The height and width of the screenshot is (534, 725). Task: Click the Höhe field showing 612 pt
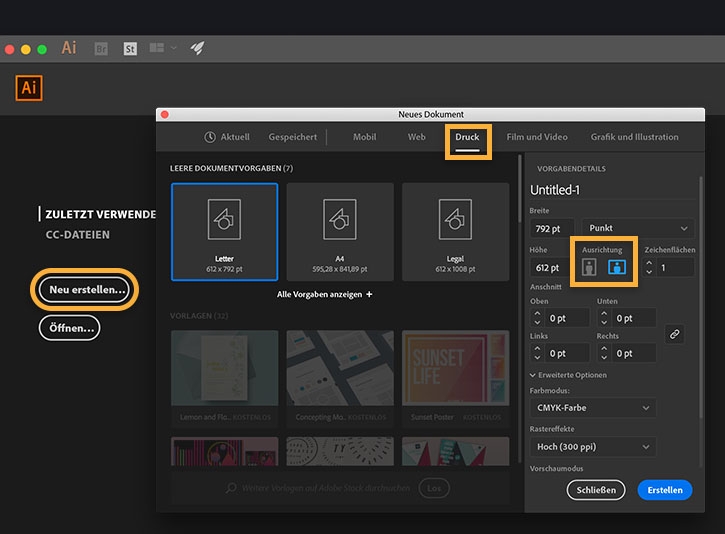(550, 268)
